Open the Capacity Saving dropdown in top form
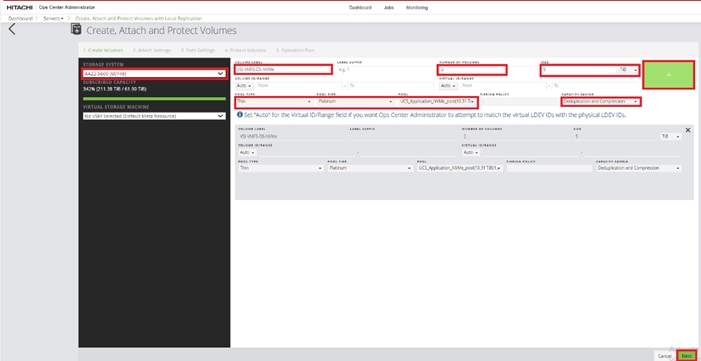 point(600,102)
